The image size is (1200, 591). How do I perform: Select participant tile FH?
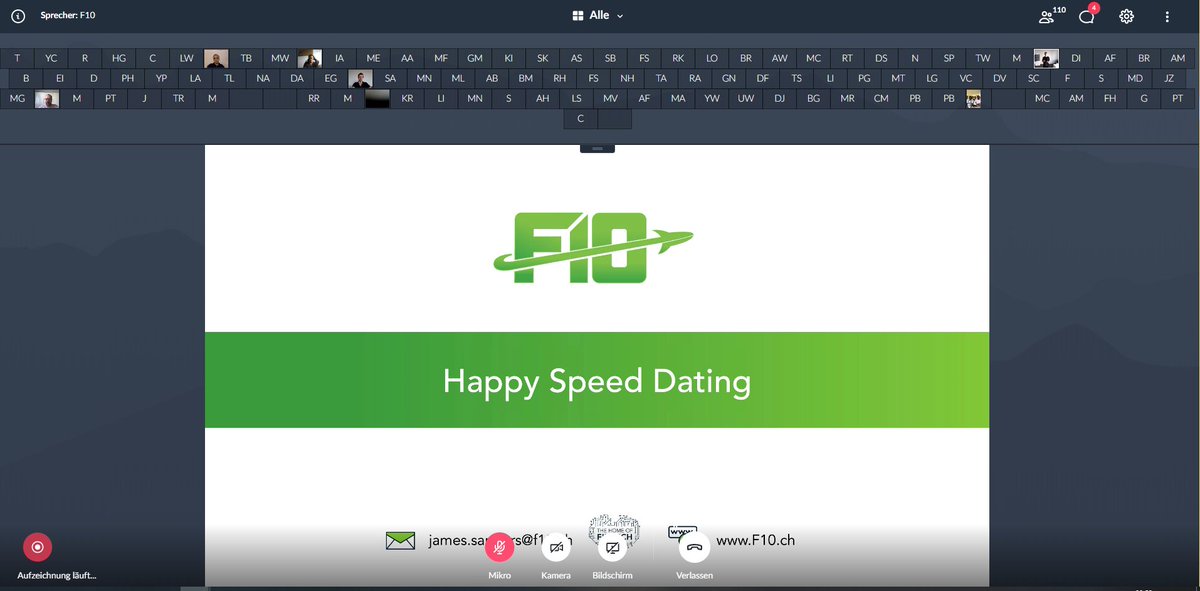pyautogui.click(x=1110, y=98)
